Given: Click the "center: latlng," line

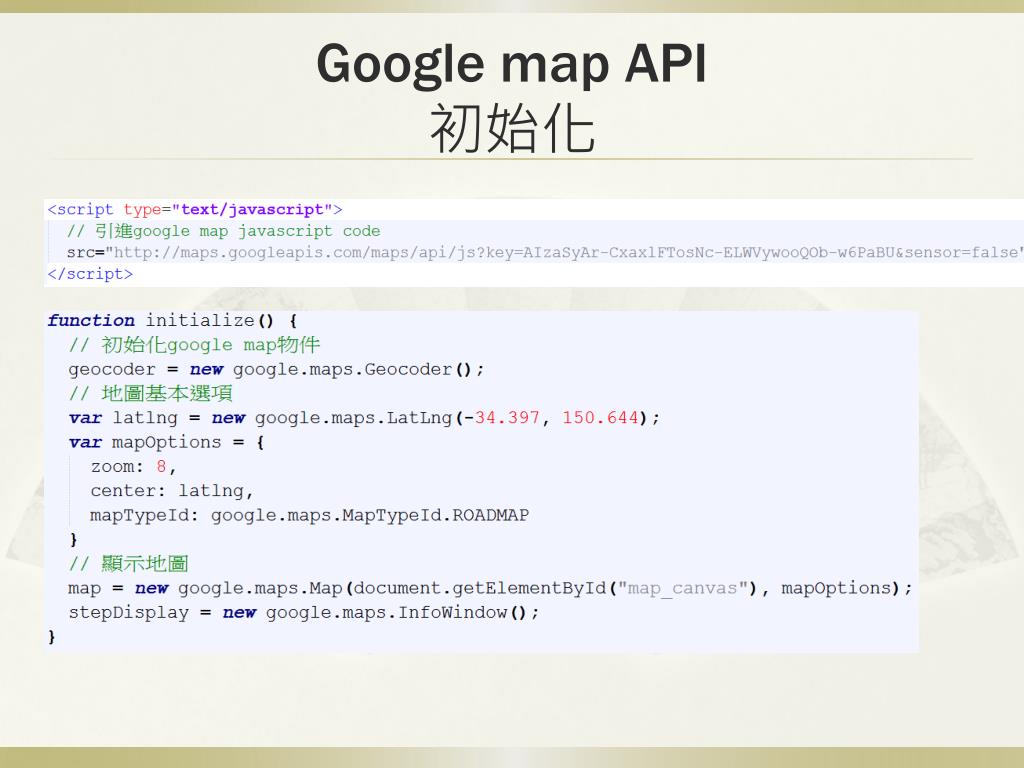Looking at the screenshot, I should (x=172, y=491).
